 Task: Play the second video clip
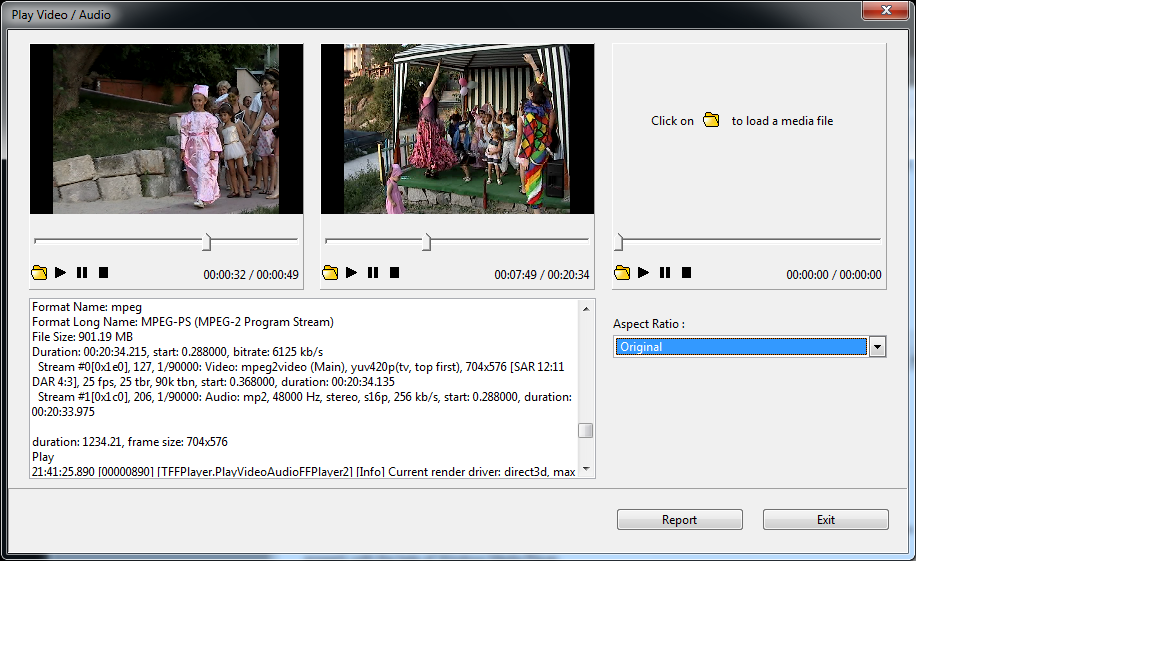click(x=352, y=272)
